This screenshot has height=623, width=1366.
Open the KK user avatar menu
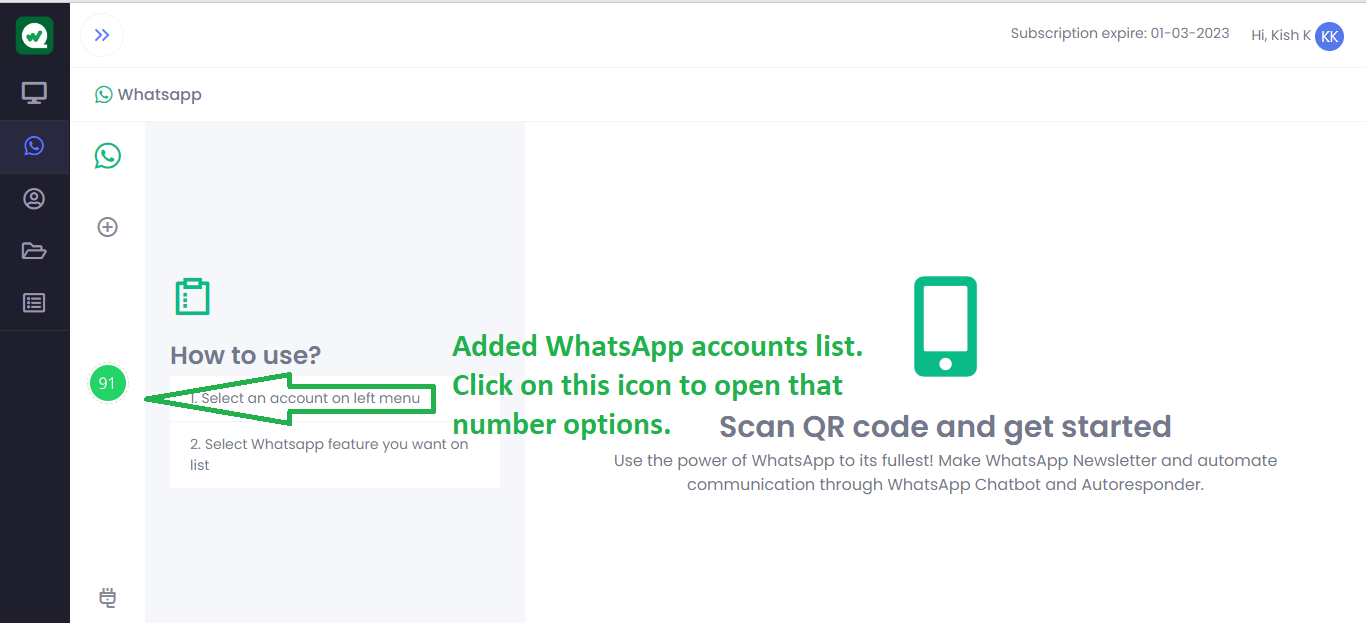coord(1329,36)
